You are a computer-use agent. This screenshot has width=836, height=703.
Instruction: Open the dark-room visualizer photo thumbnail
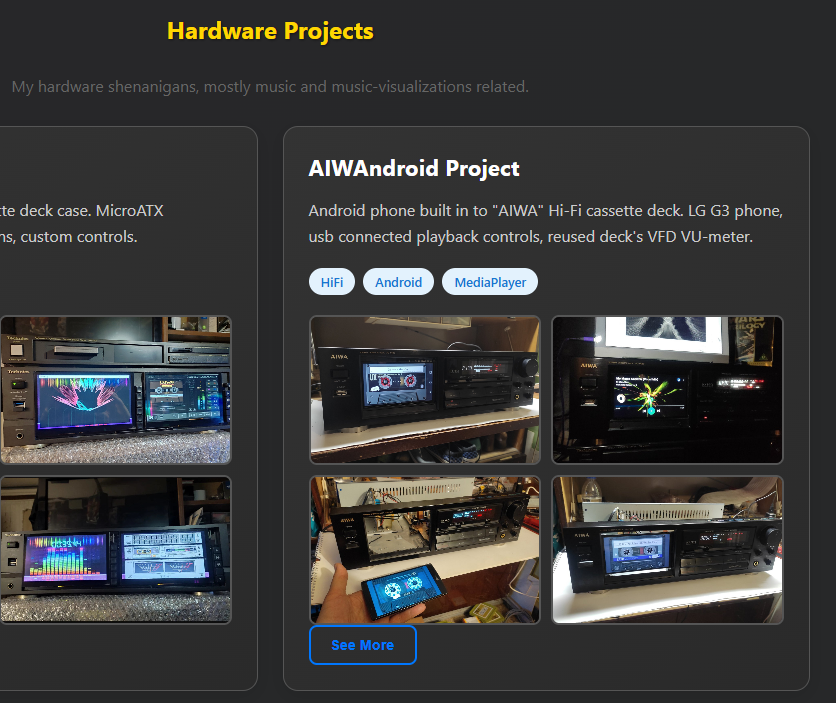pyautogui.click(x=667, y=390)
